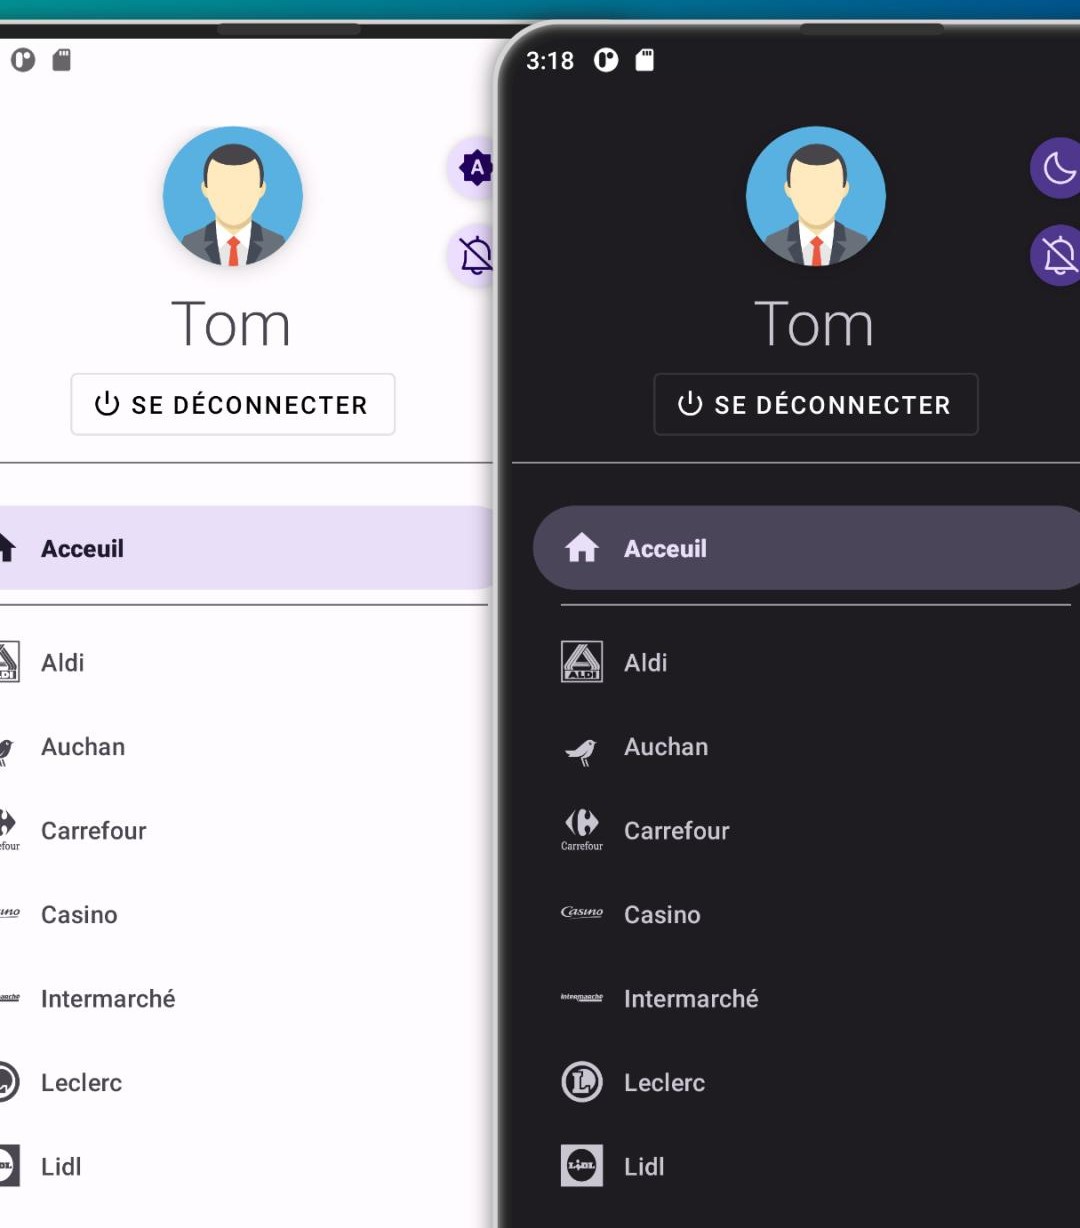Toggle dark mode moon icon in dark drawer
Screen dimensions: 1080x1228
point(1056,168)
